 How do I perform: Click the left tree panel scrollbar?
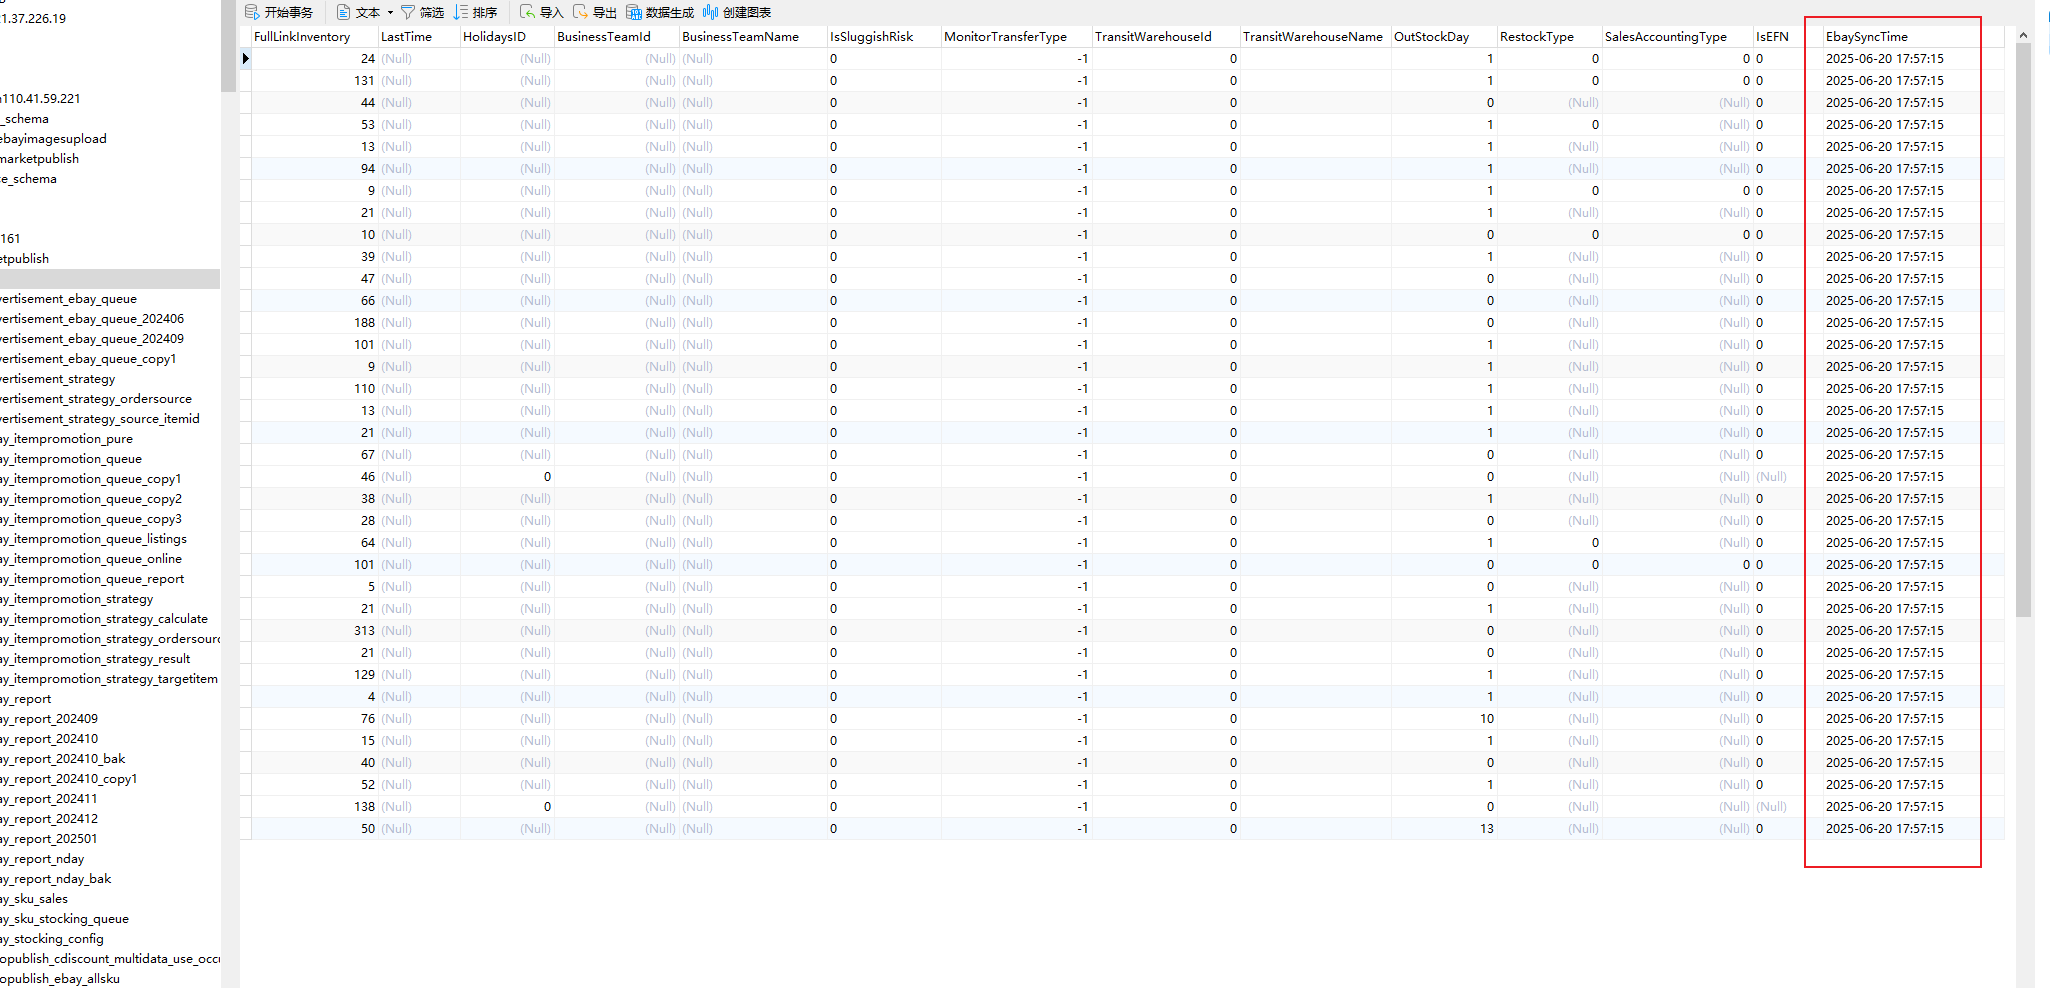pos(228,46)
